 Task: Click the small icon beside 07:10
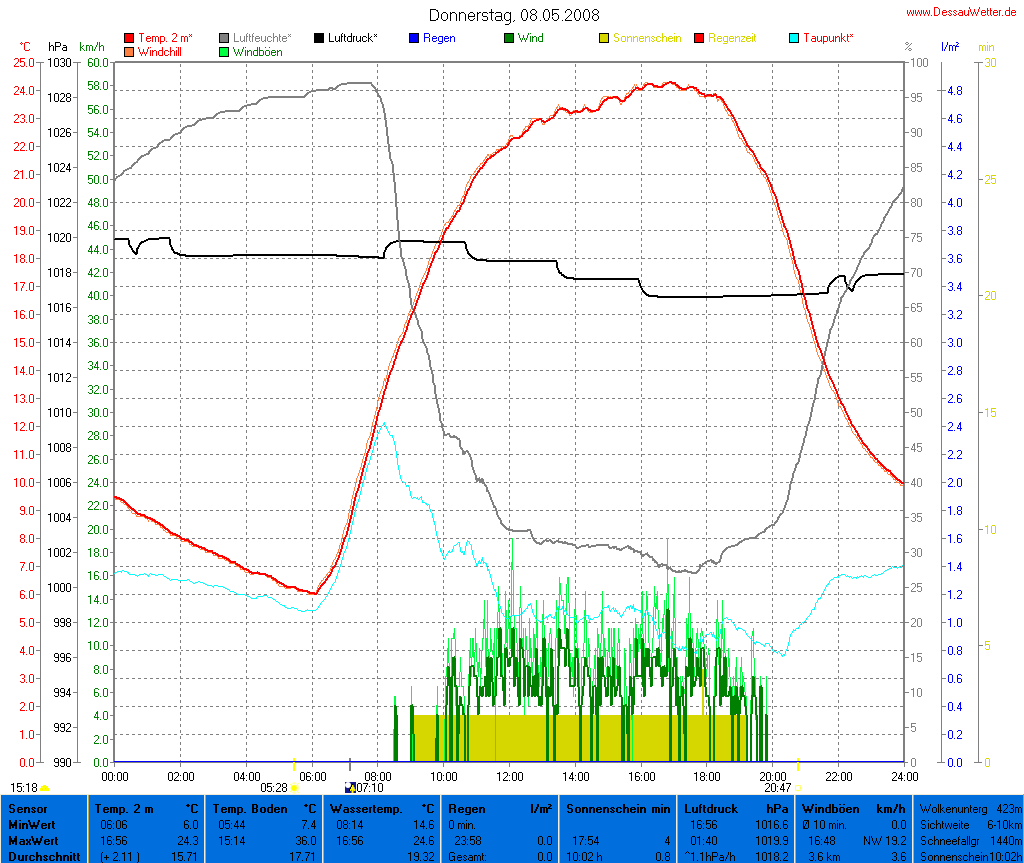click(349, 788)
